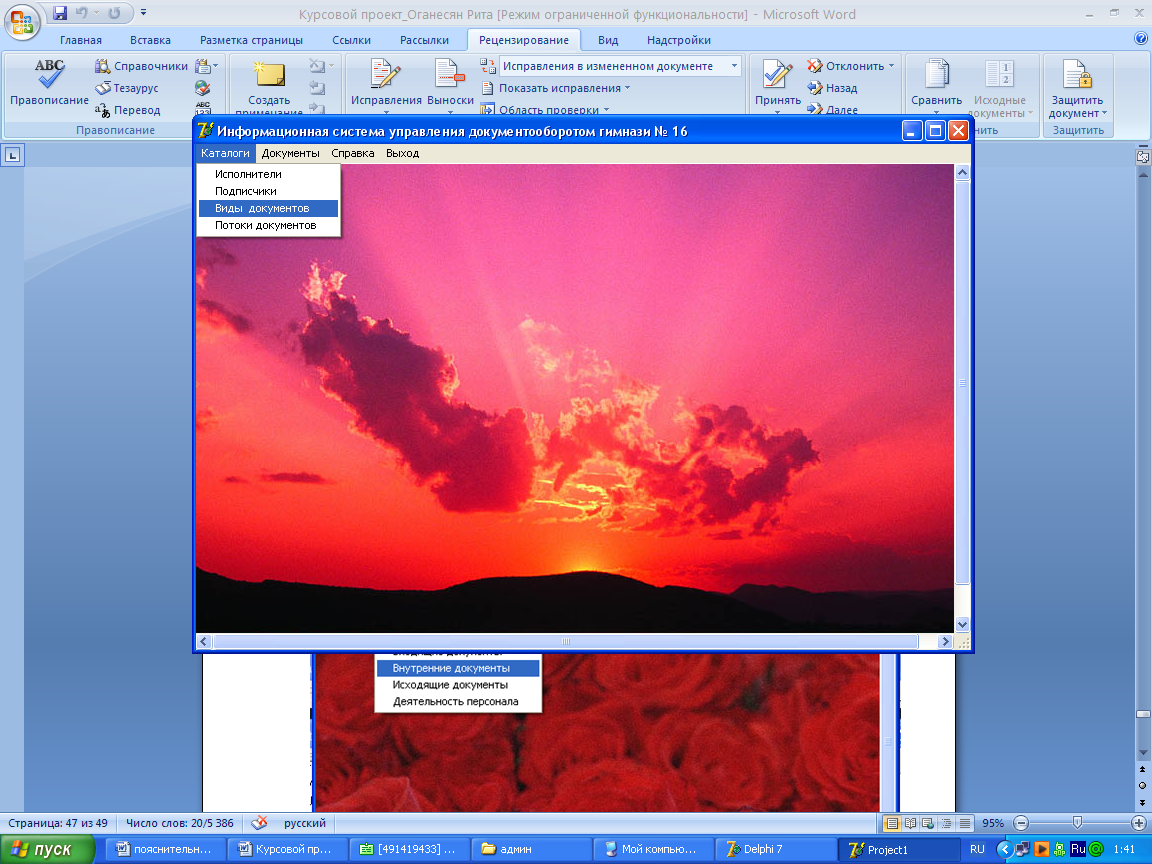Click the set language icon under screentip
Image resolution: width=1152 pixels, height=864 pixels.
pyautogui.click(x=203, y=88)
